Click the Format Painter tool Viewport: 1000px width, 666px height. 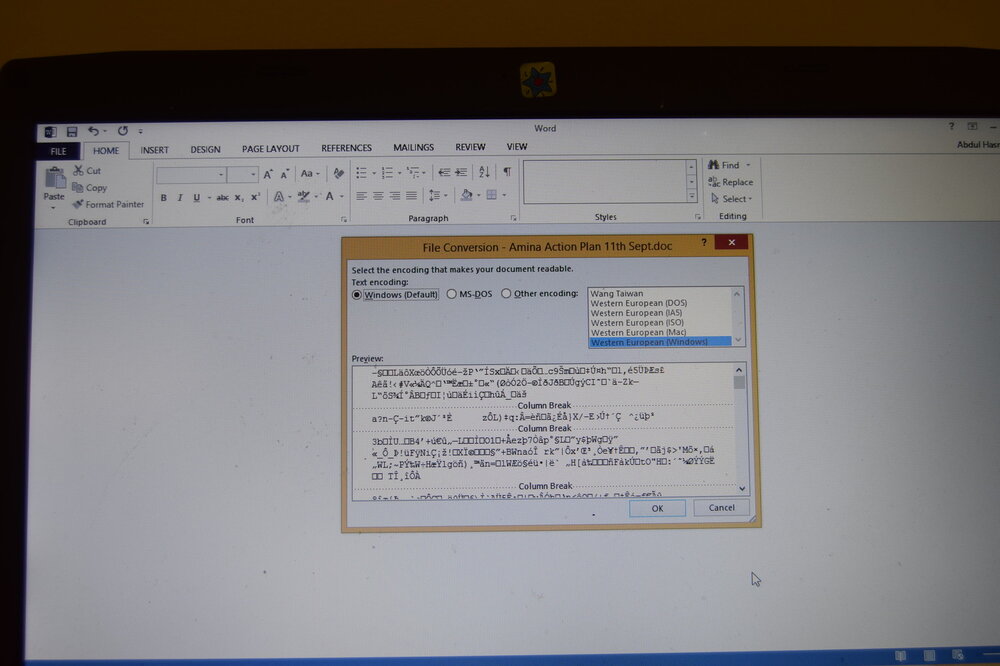pyautogui.click(x=108, y=205)
